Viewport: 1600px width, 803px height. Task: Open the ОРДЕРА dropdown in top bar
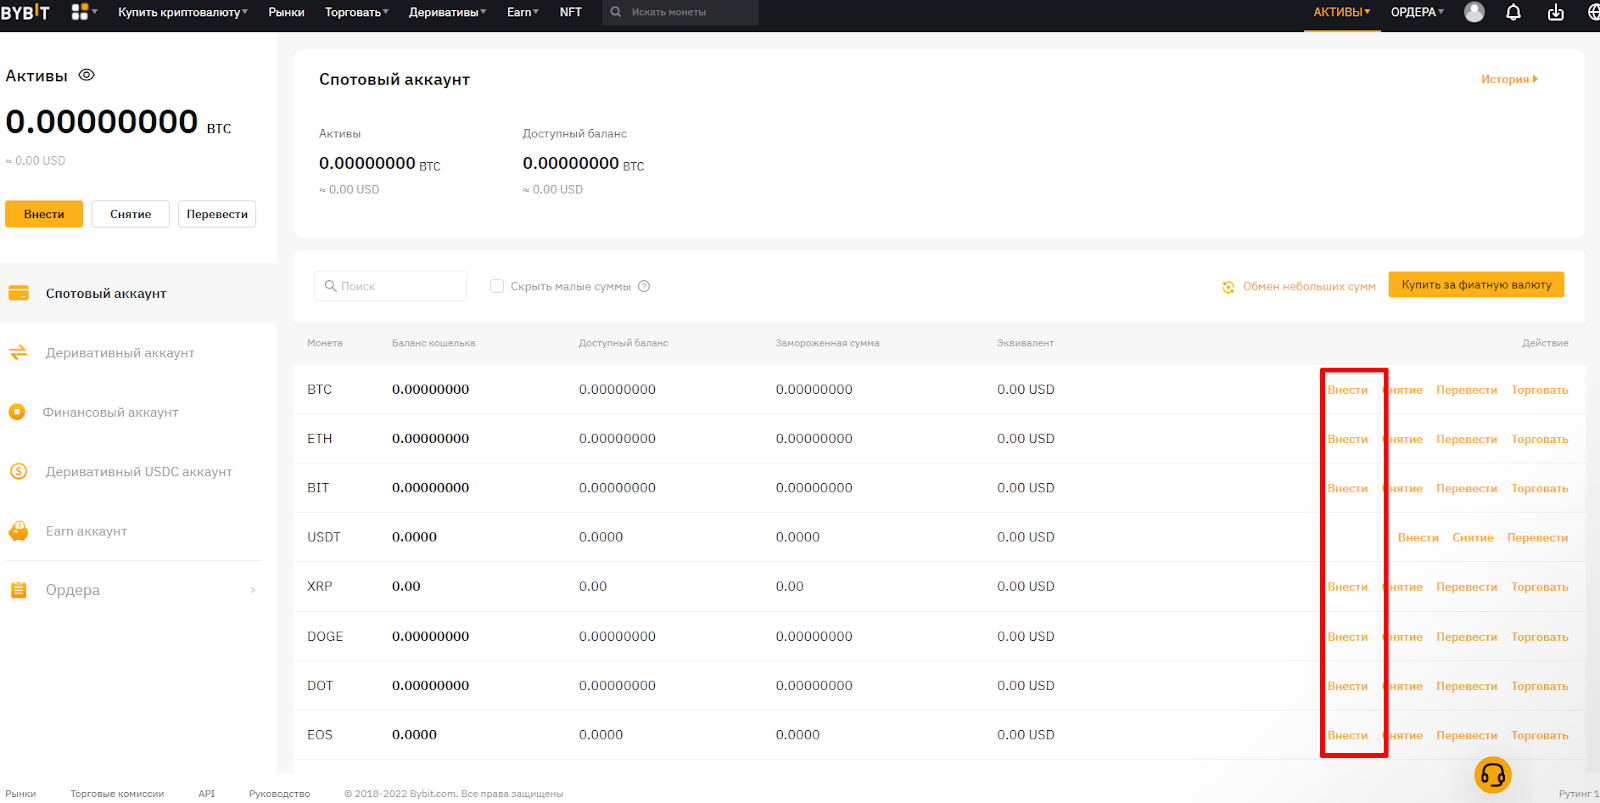click(x=1417, y=12)
